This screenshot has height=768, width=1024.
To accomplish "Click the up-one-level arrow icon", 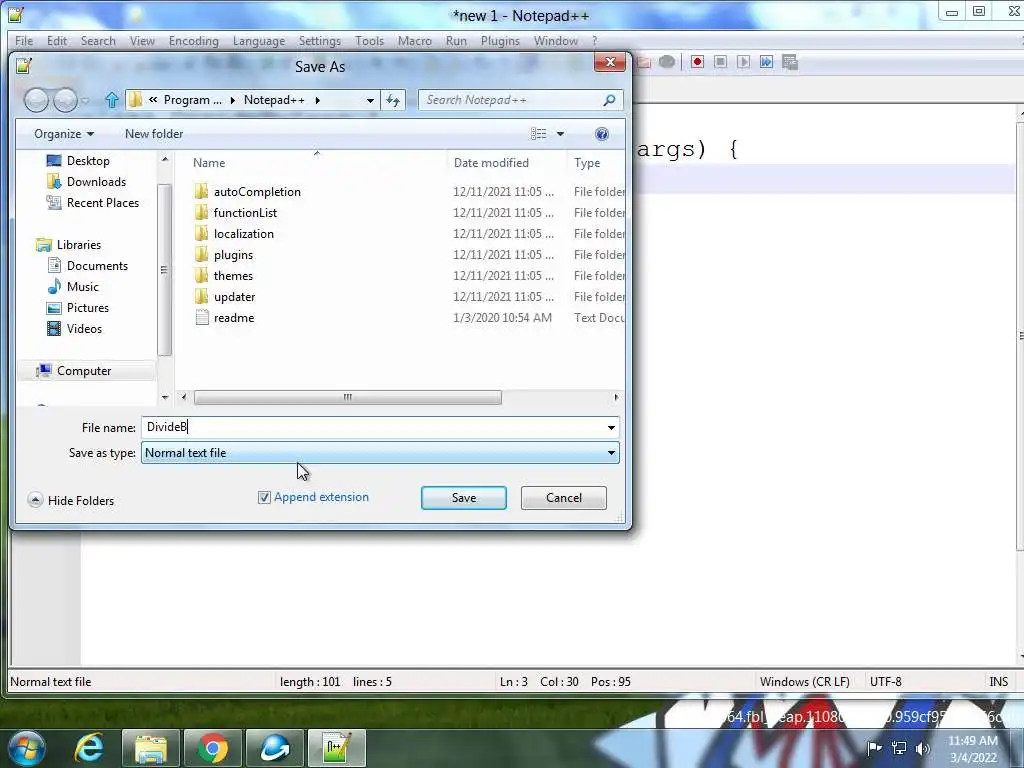I will pos(112,100).
